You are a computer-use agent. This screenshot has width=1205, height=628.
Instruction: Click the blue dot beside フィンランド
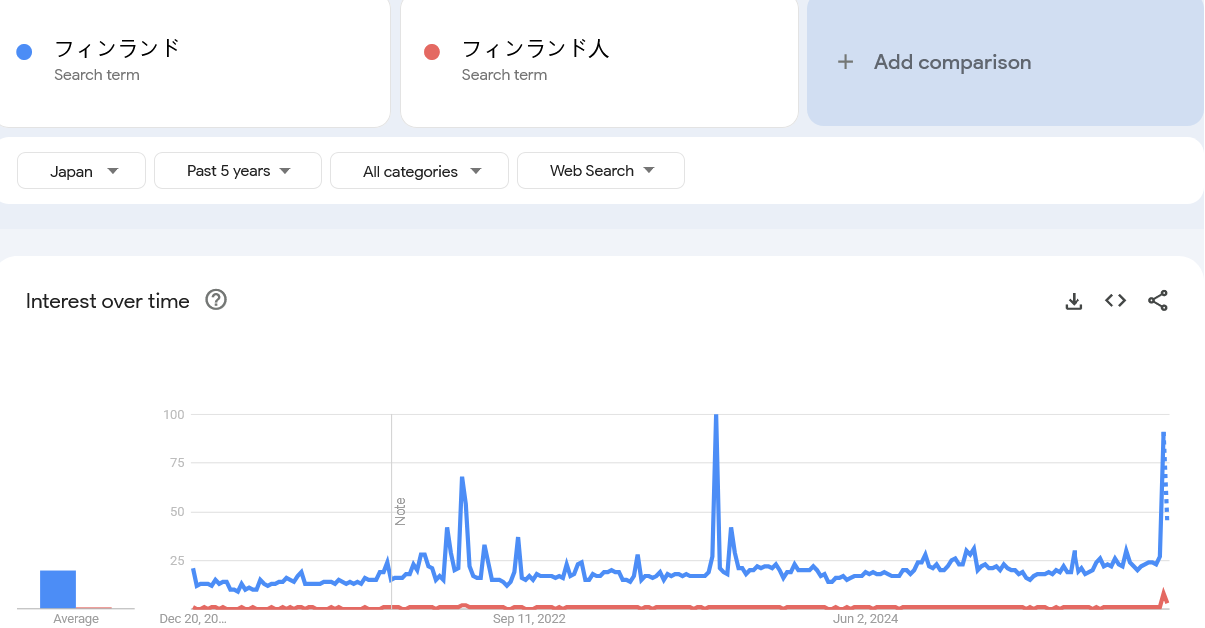pos(25,52)
